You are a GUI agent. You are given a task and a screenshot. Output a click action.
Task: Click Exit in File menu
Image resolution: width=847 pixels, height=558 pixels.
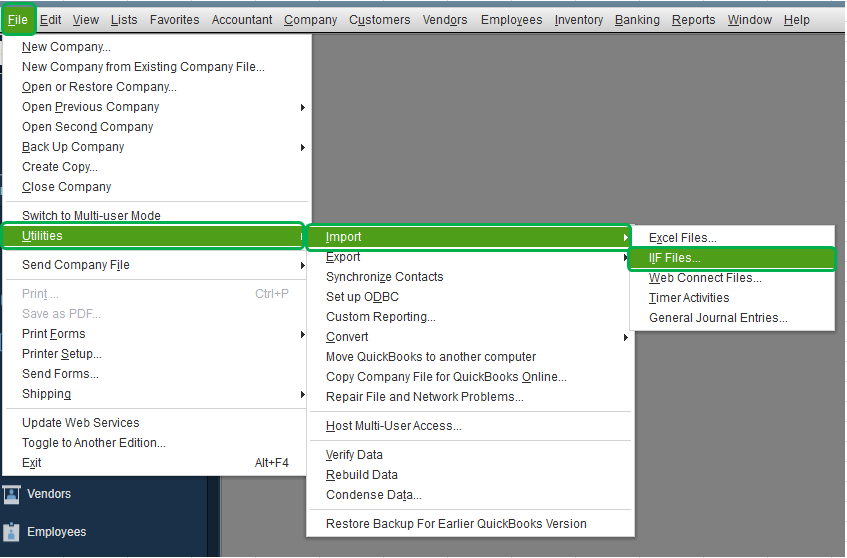click(x=156, y=463)
